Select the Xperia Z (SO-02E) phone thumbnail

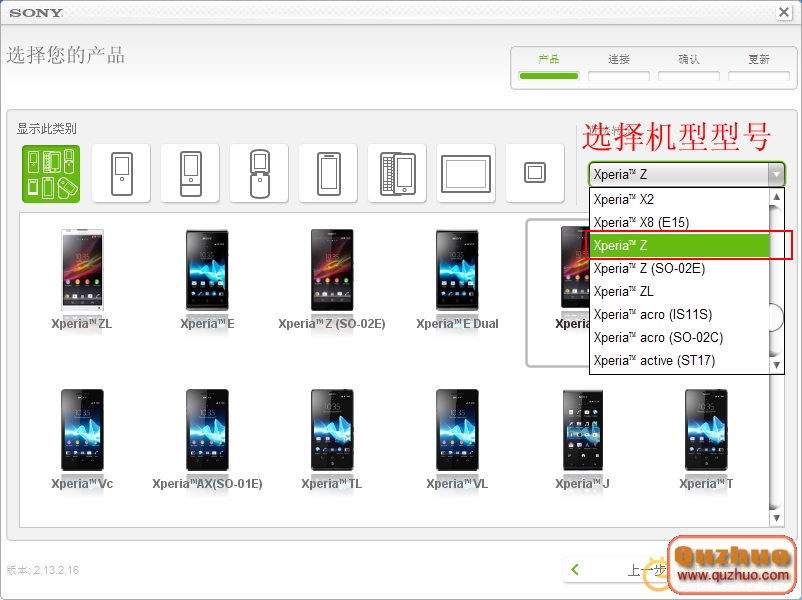click(332, 270)
